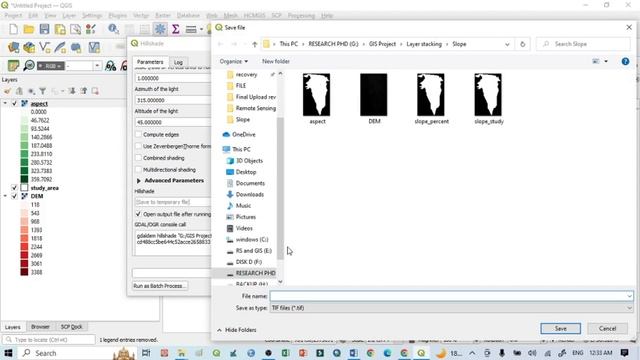Enable the Compute edges checkbox
This screenshot has width=640, height=360.
pos(138,134)
